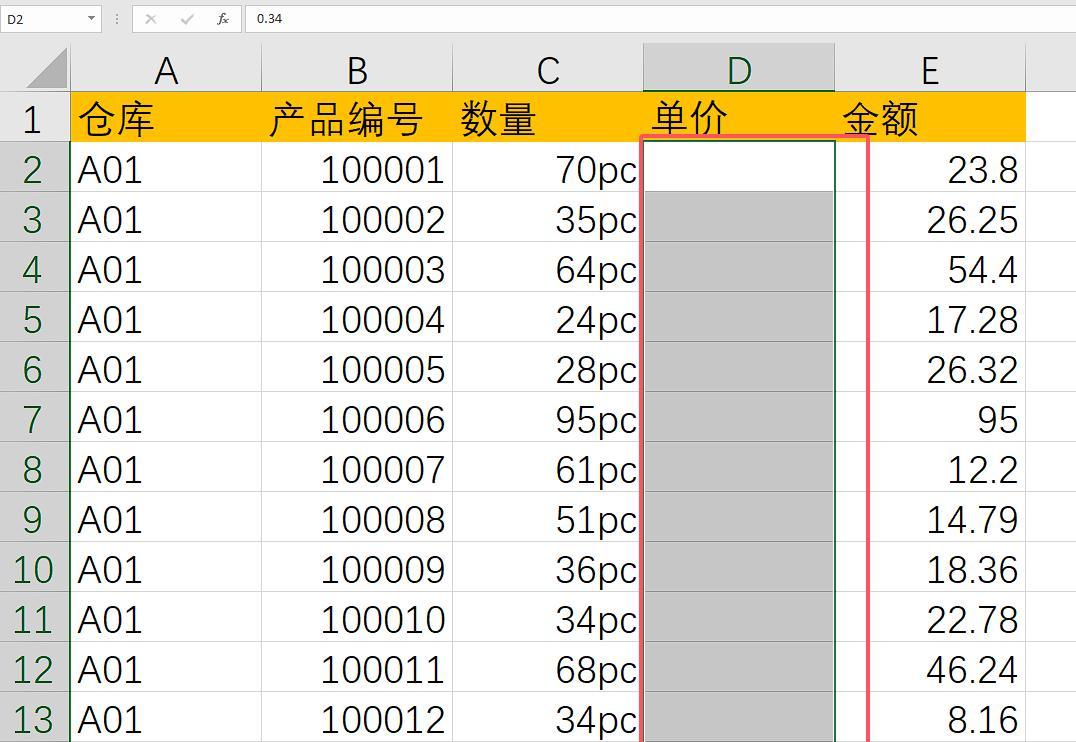Open the Insert Function fx dialog
Viewport: 1076px width, 742px height.
click(223, 19)
